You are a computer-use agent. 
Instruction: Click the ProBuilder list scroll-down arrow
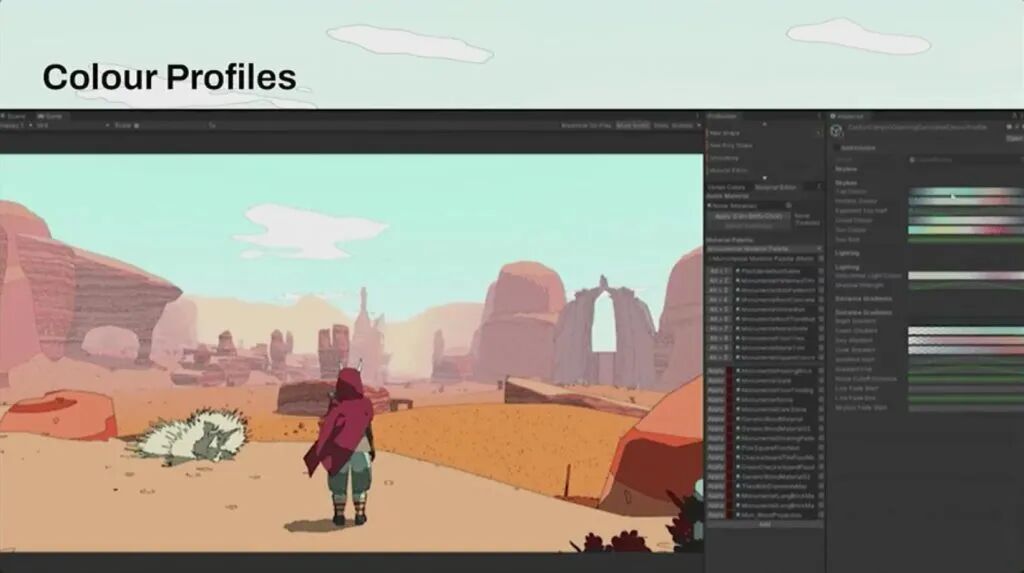coord(764,178)
